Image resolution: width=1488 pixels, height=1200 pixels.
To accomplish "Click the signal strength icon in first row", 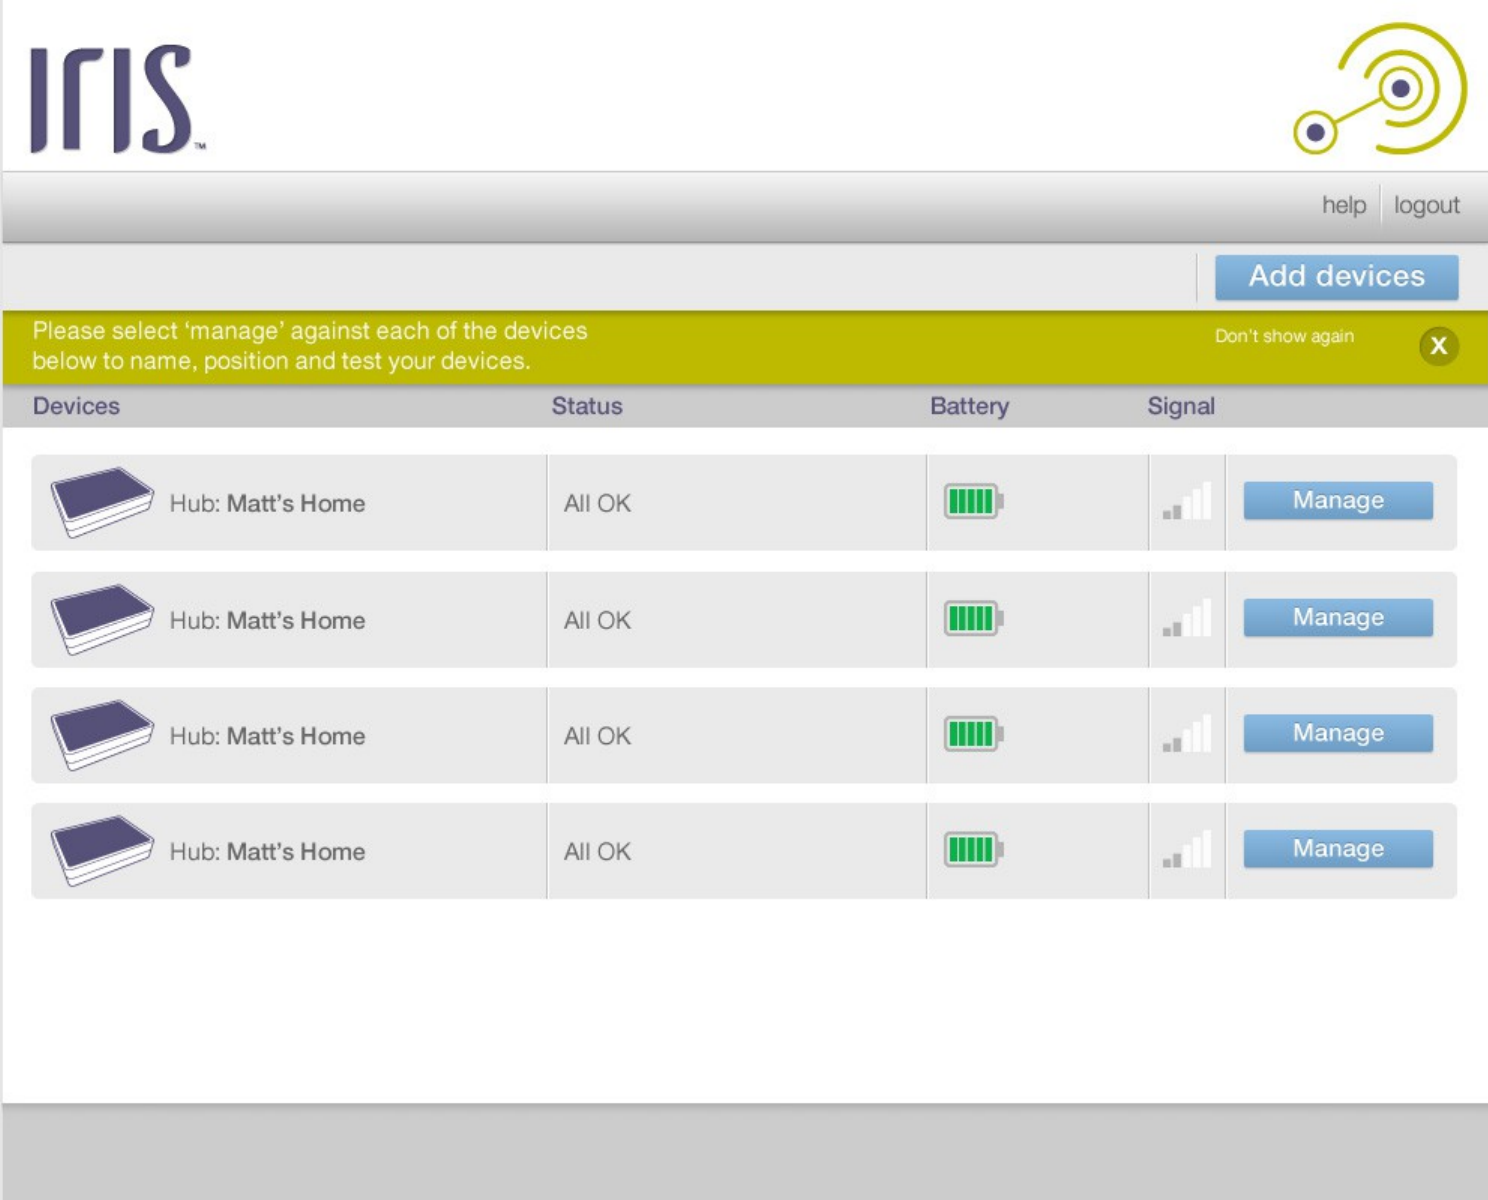I will click(x=1187, y=501).
